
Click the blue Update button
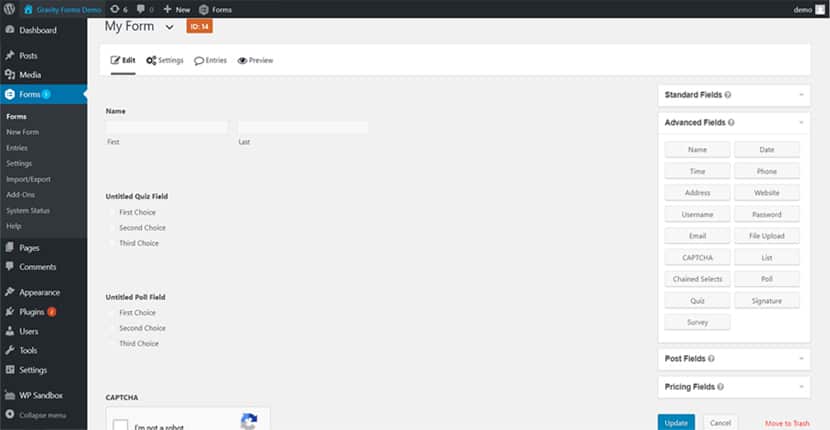coord(676,423)
